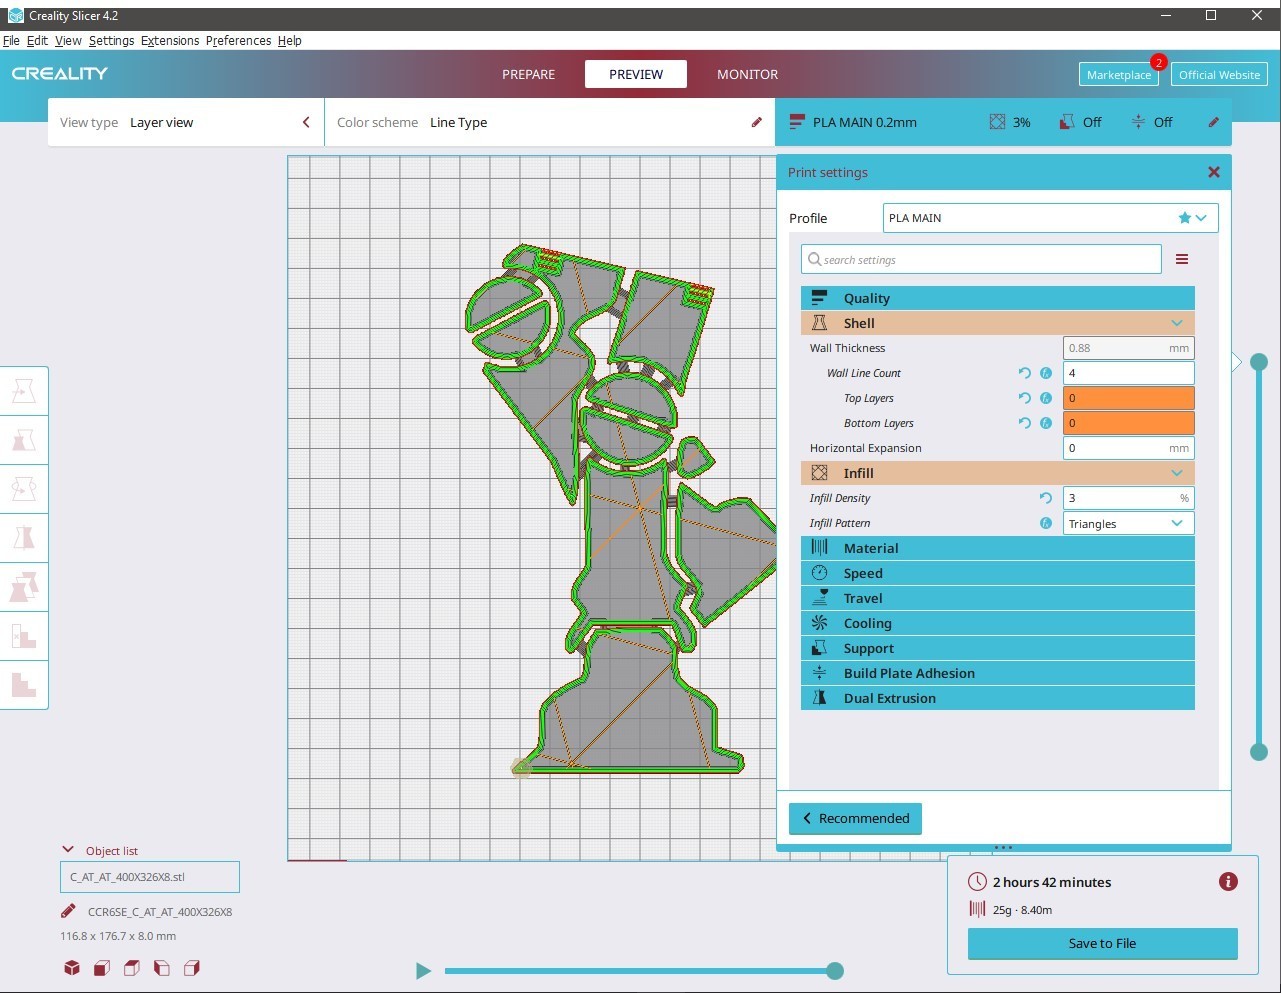Select the Mirror tool in left toolbar

(x=24, y=538)
